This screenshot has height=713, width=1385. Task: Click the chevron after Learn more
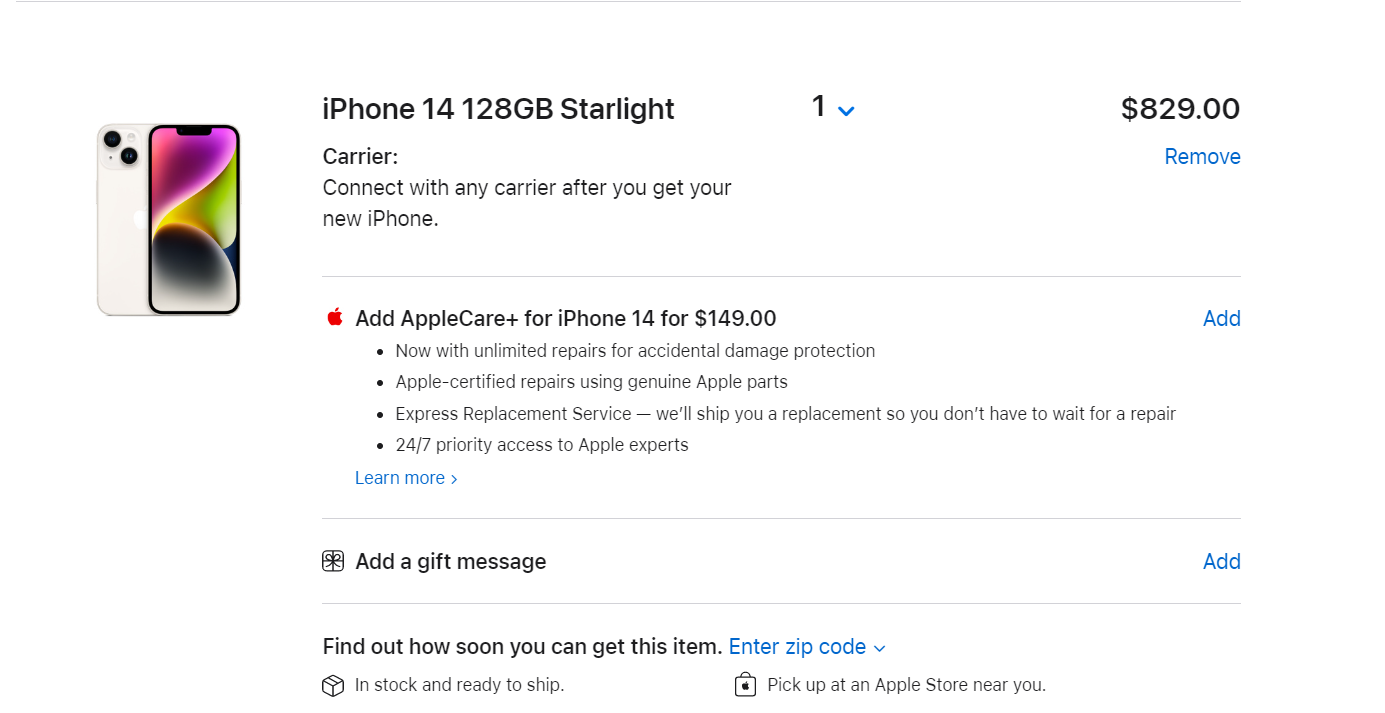click(x=454, y=479)
